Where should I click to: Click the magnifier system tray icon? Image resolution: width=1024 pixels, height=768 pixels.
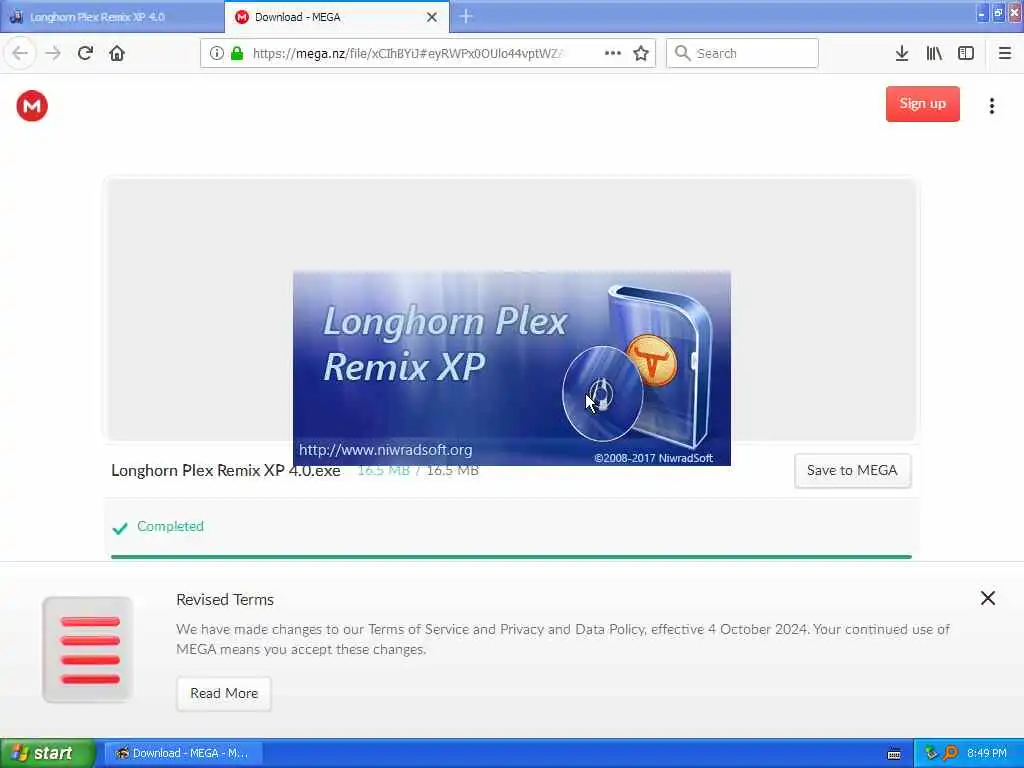[x=950, y=753]
